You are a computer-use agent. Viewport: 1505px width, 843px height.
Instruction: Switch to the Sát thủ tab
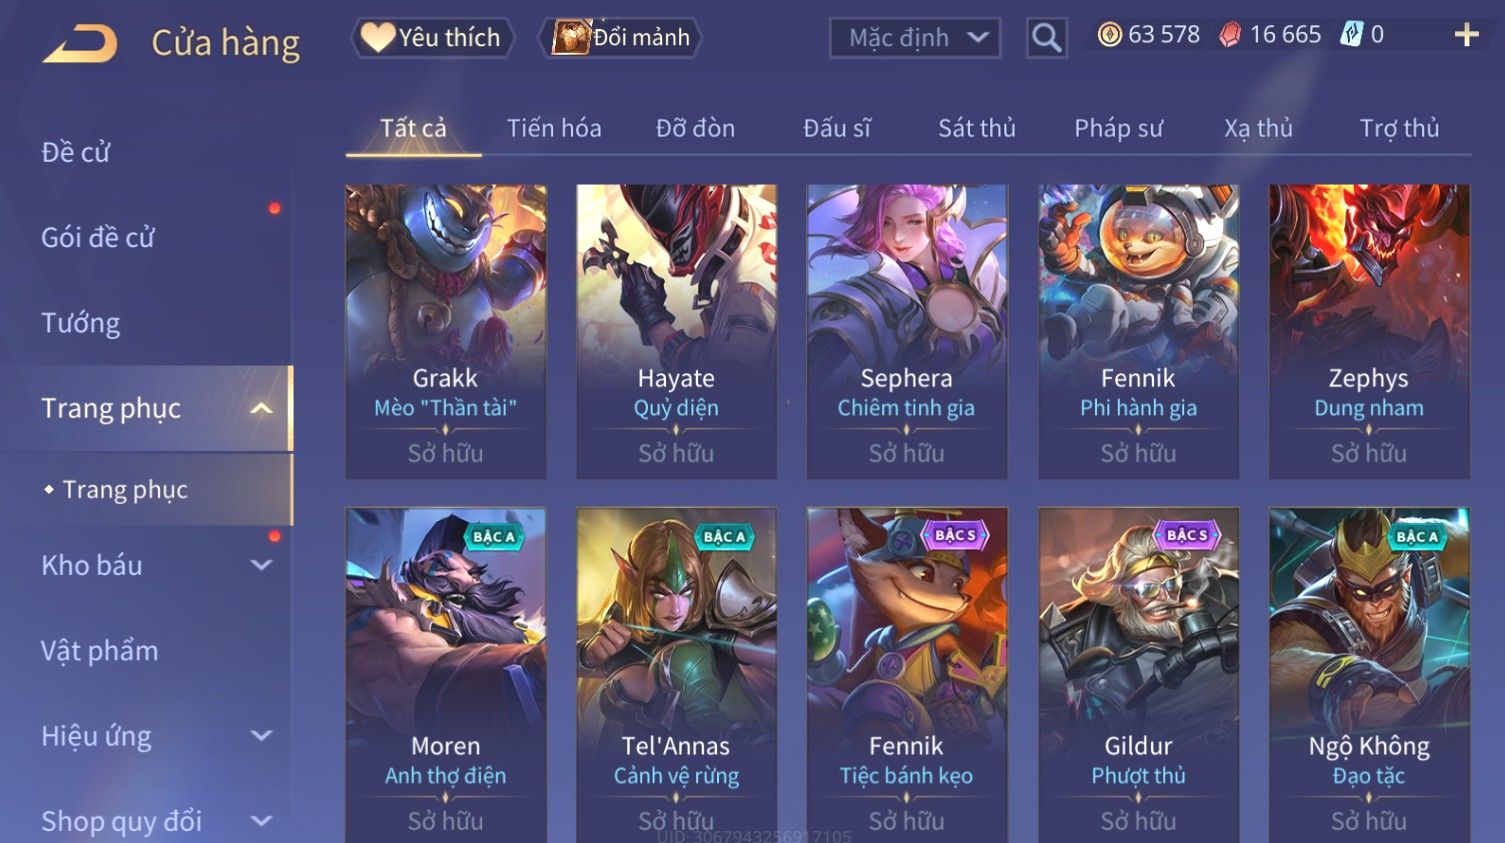pyautogui.click(x=976, y=128)
